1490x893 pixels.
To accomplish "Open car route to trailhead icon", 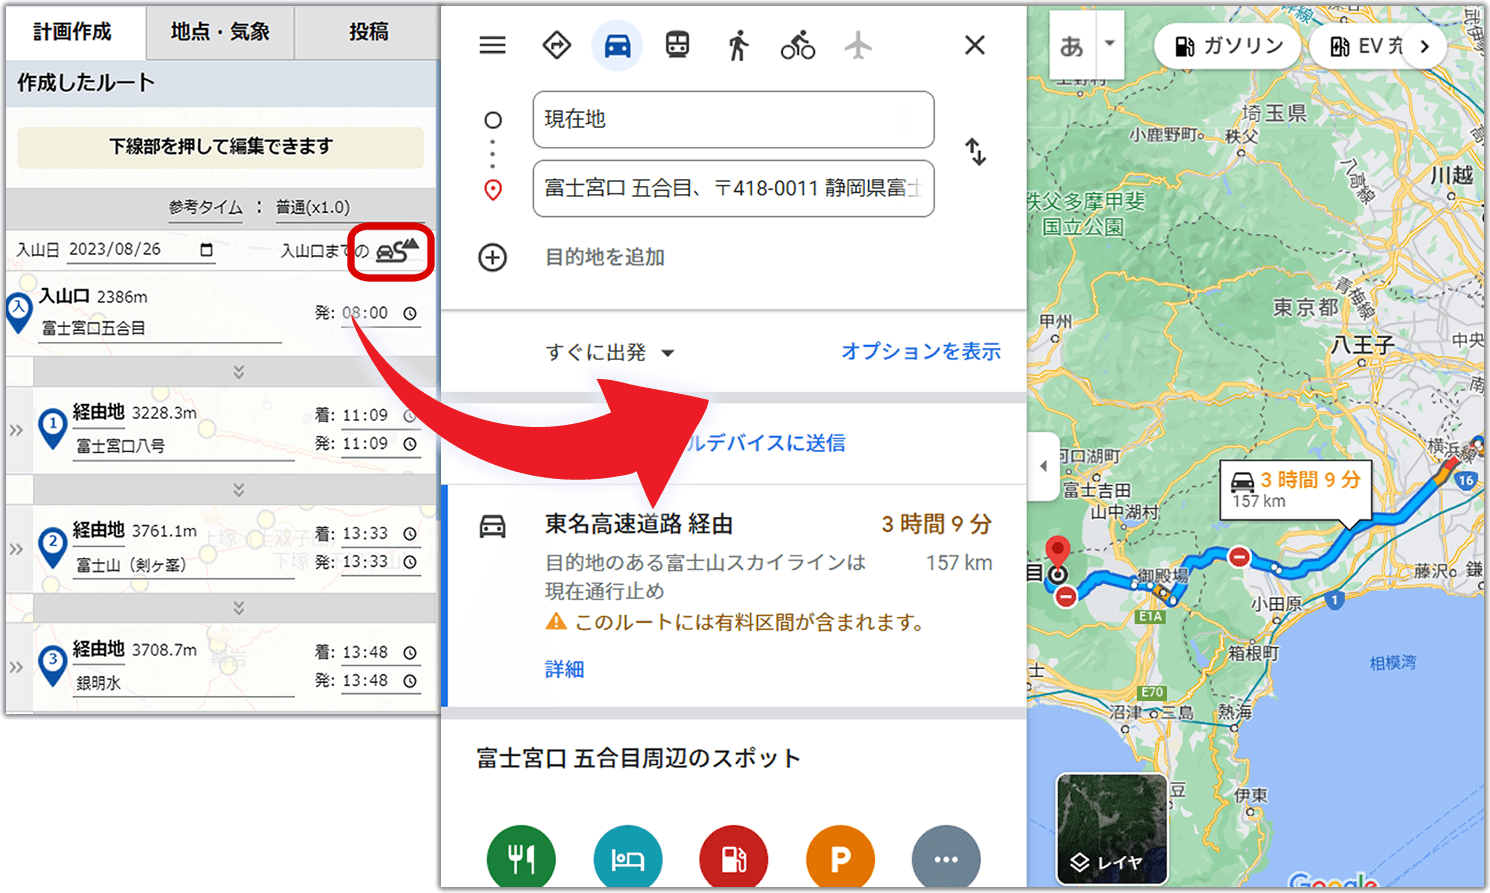I will tap(398, 250).
